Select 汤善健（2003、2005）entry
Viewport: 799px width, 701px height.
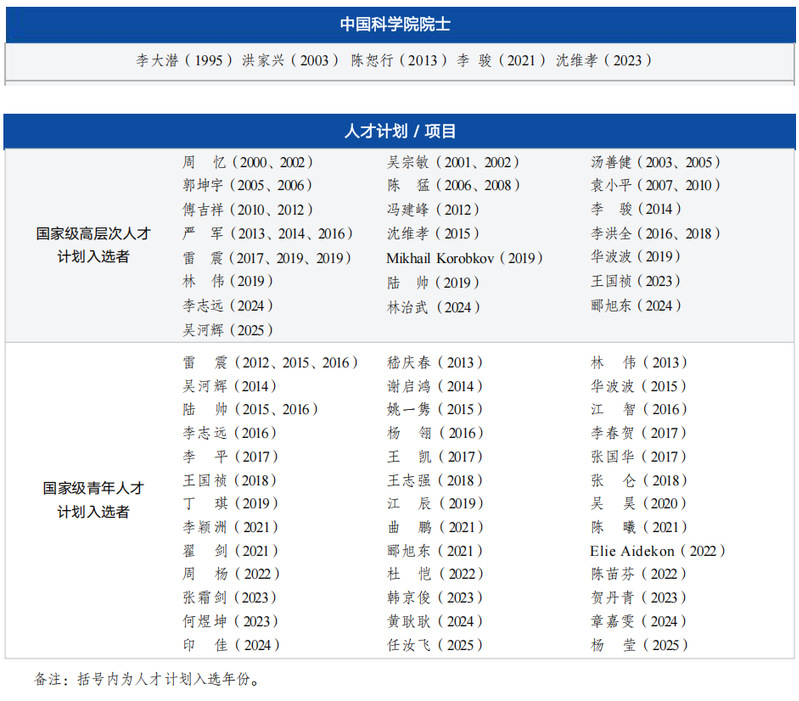(x=656, y=162)
